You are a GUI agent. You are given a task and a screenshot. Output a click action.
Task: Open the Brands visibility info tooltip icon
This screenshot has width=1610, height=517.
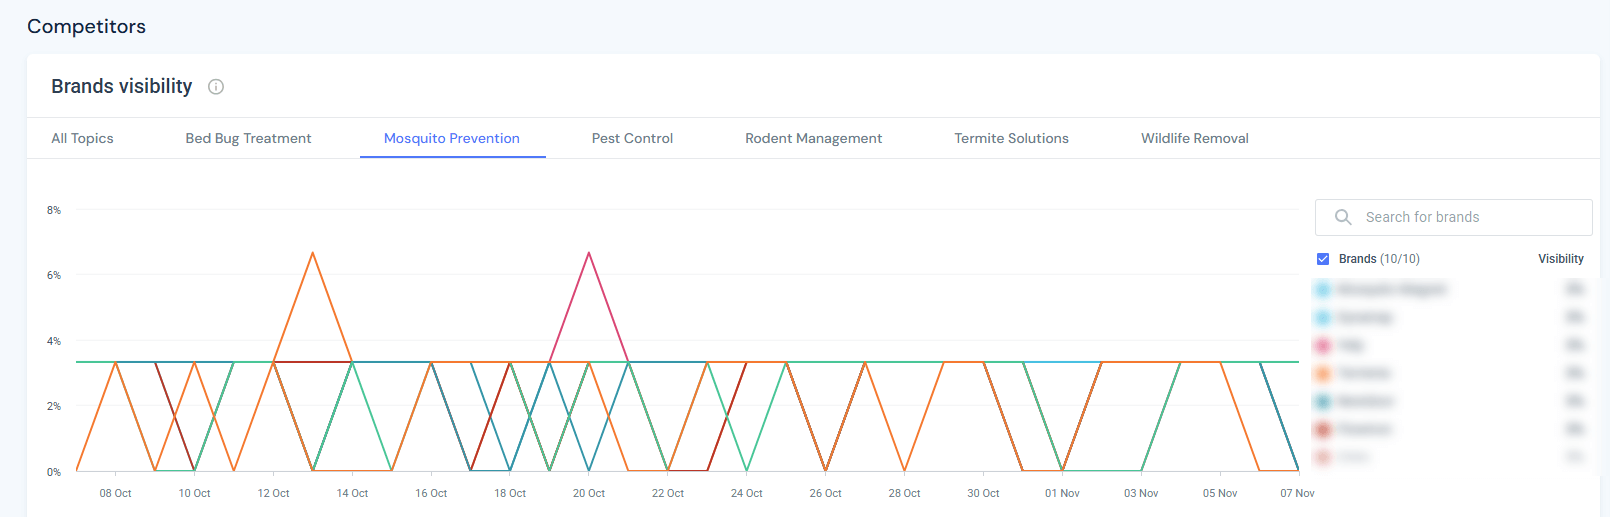coord(216,87)
